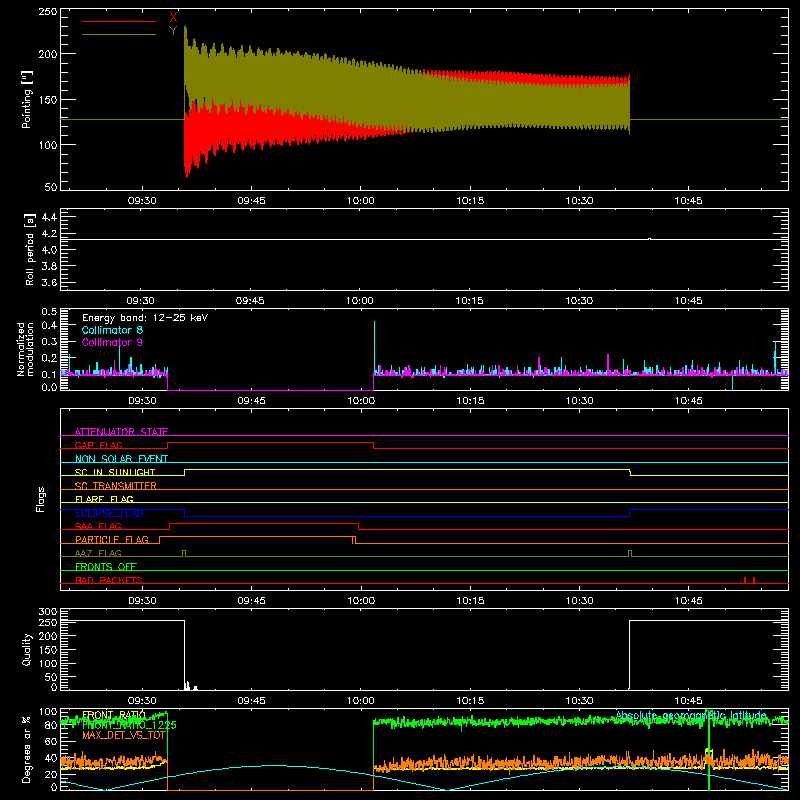Click the 09:45 tick under Pointing plot
This screenshot has height=800, width=800.
(x=251, y=201)
